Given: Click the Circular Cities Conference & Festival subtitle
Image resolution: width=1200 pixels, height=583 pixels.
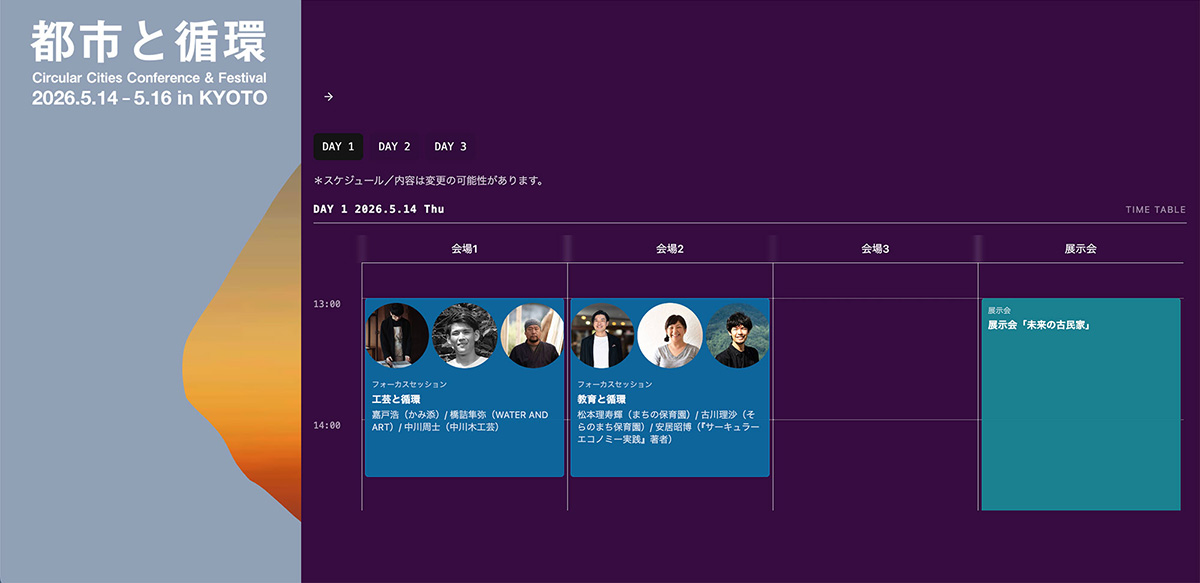Looking at the screenshot, I should pos(149,78).
